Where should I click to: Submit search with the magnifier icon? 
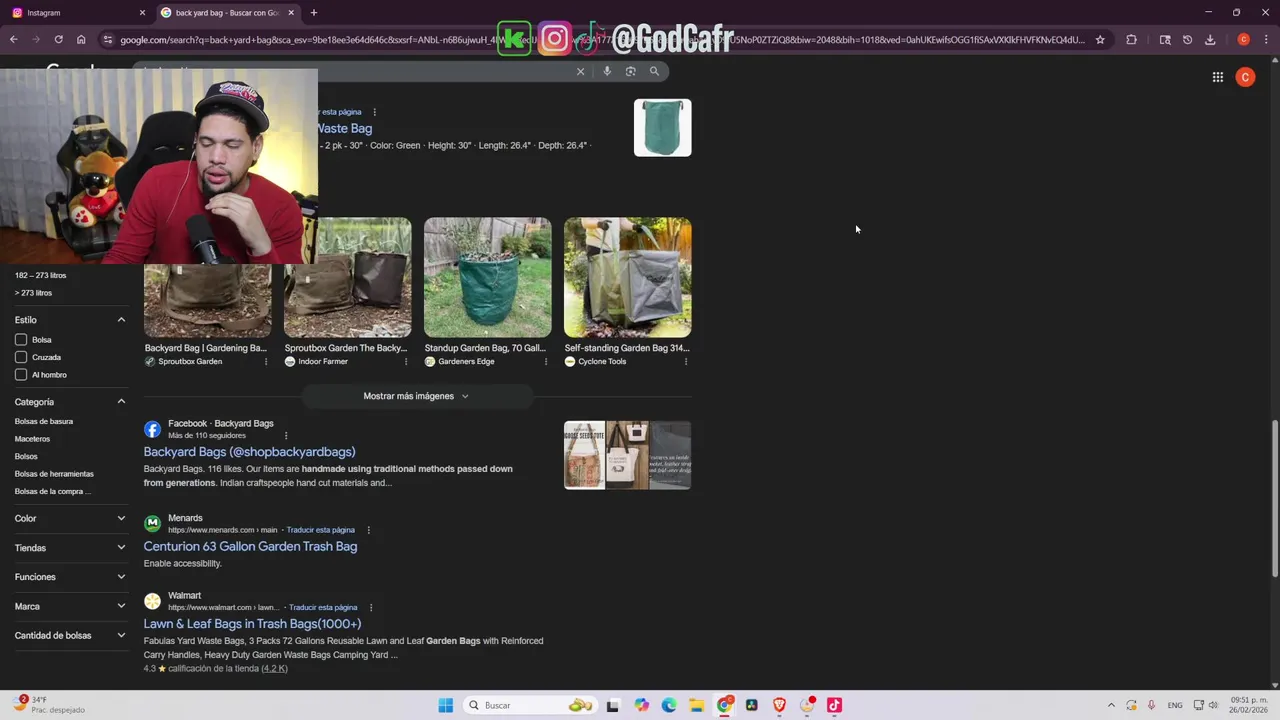point(654,71)
